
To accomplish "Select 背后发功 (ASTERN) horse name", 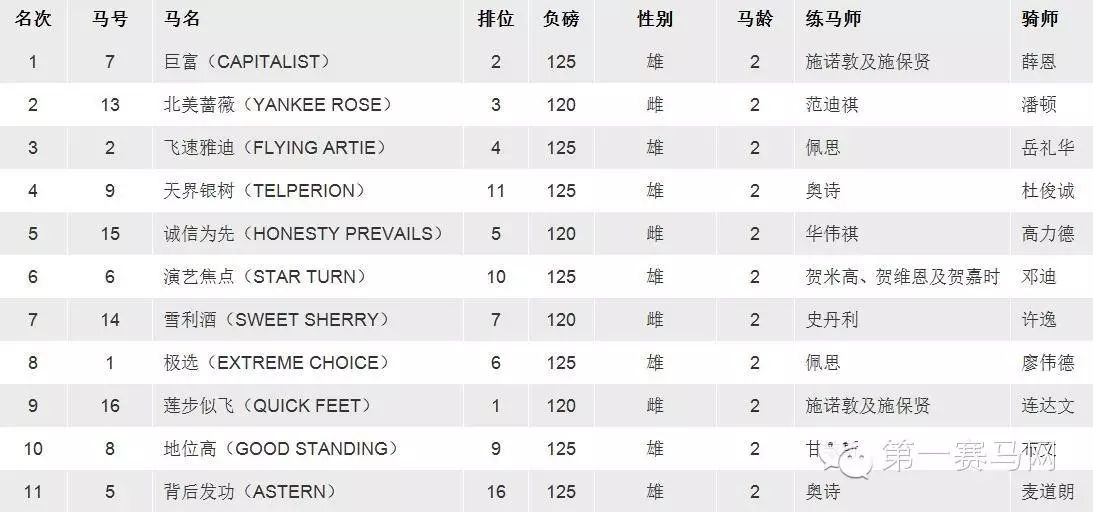I will pyautogui.click(x=250, y=492).
